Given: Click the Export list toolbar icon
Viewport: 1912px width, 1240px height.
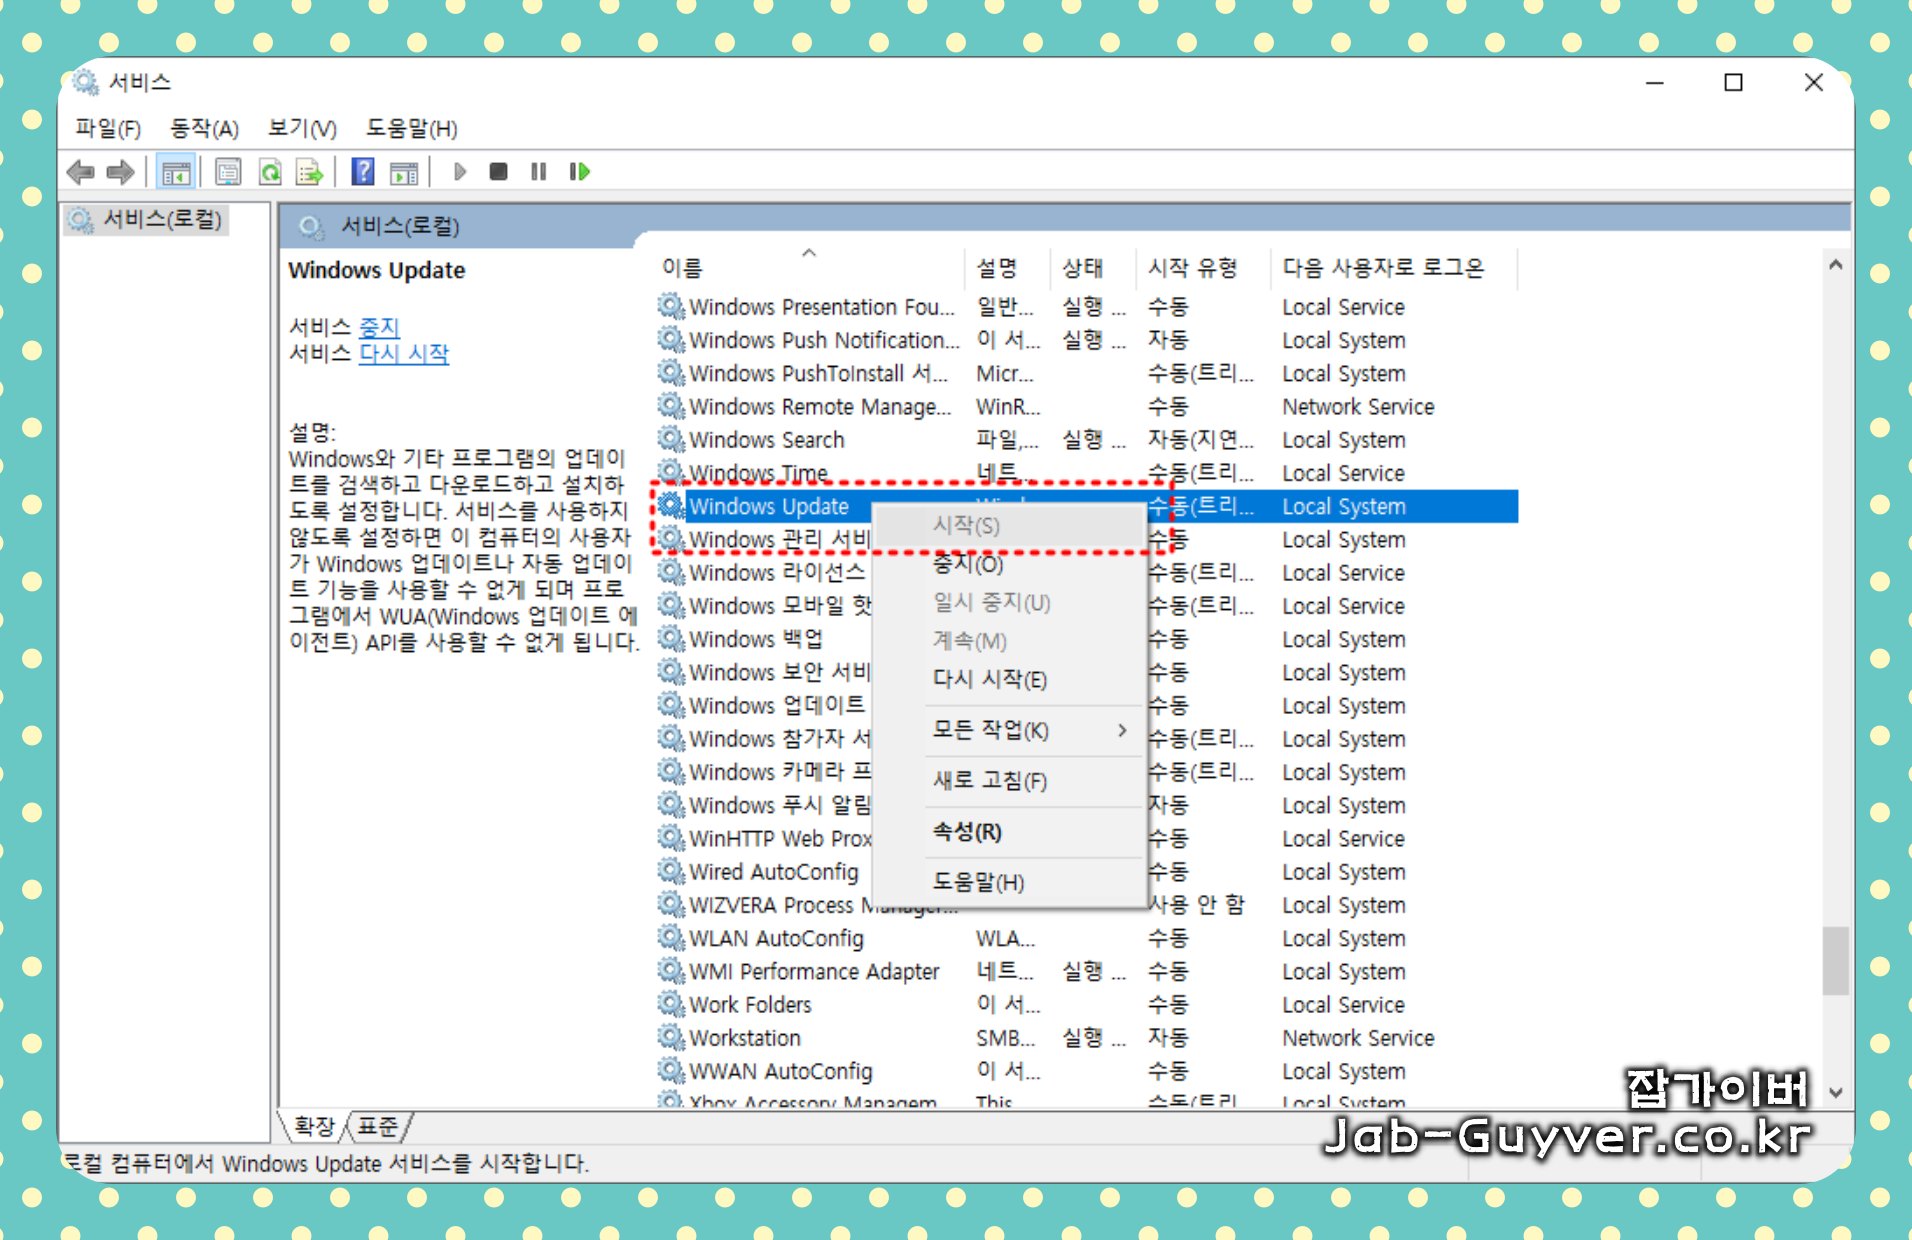Looking at the screenshot, I should [309, 172].
